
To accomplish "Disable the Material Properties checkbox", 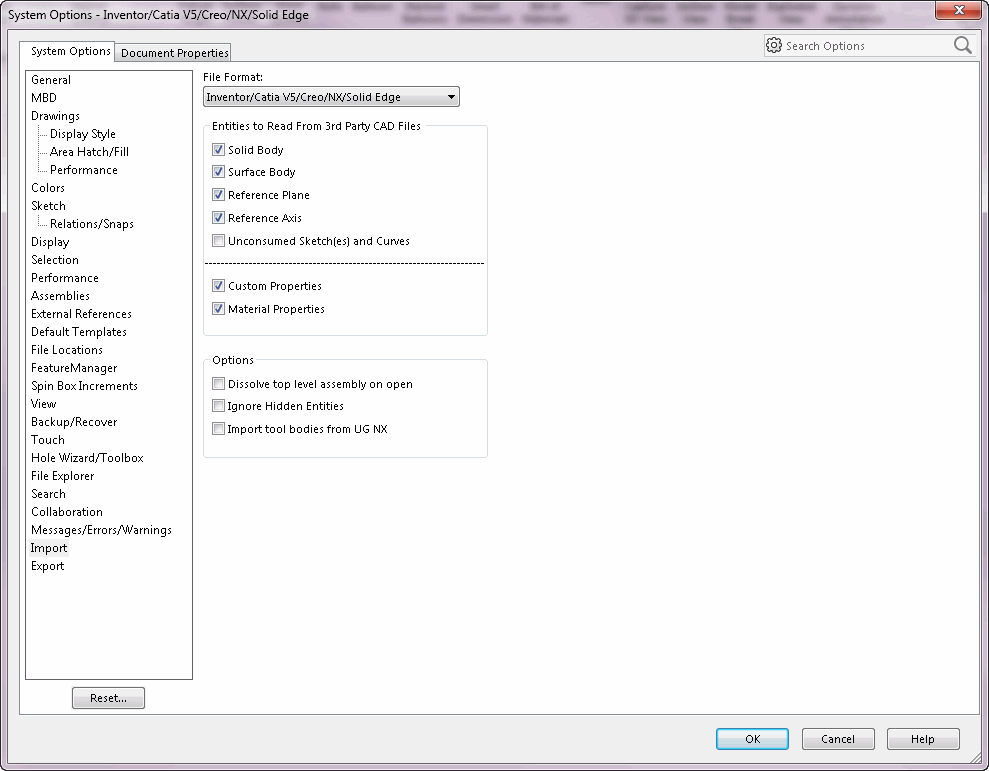I will point(218,309).
